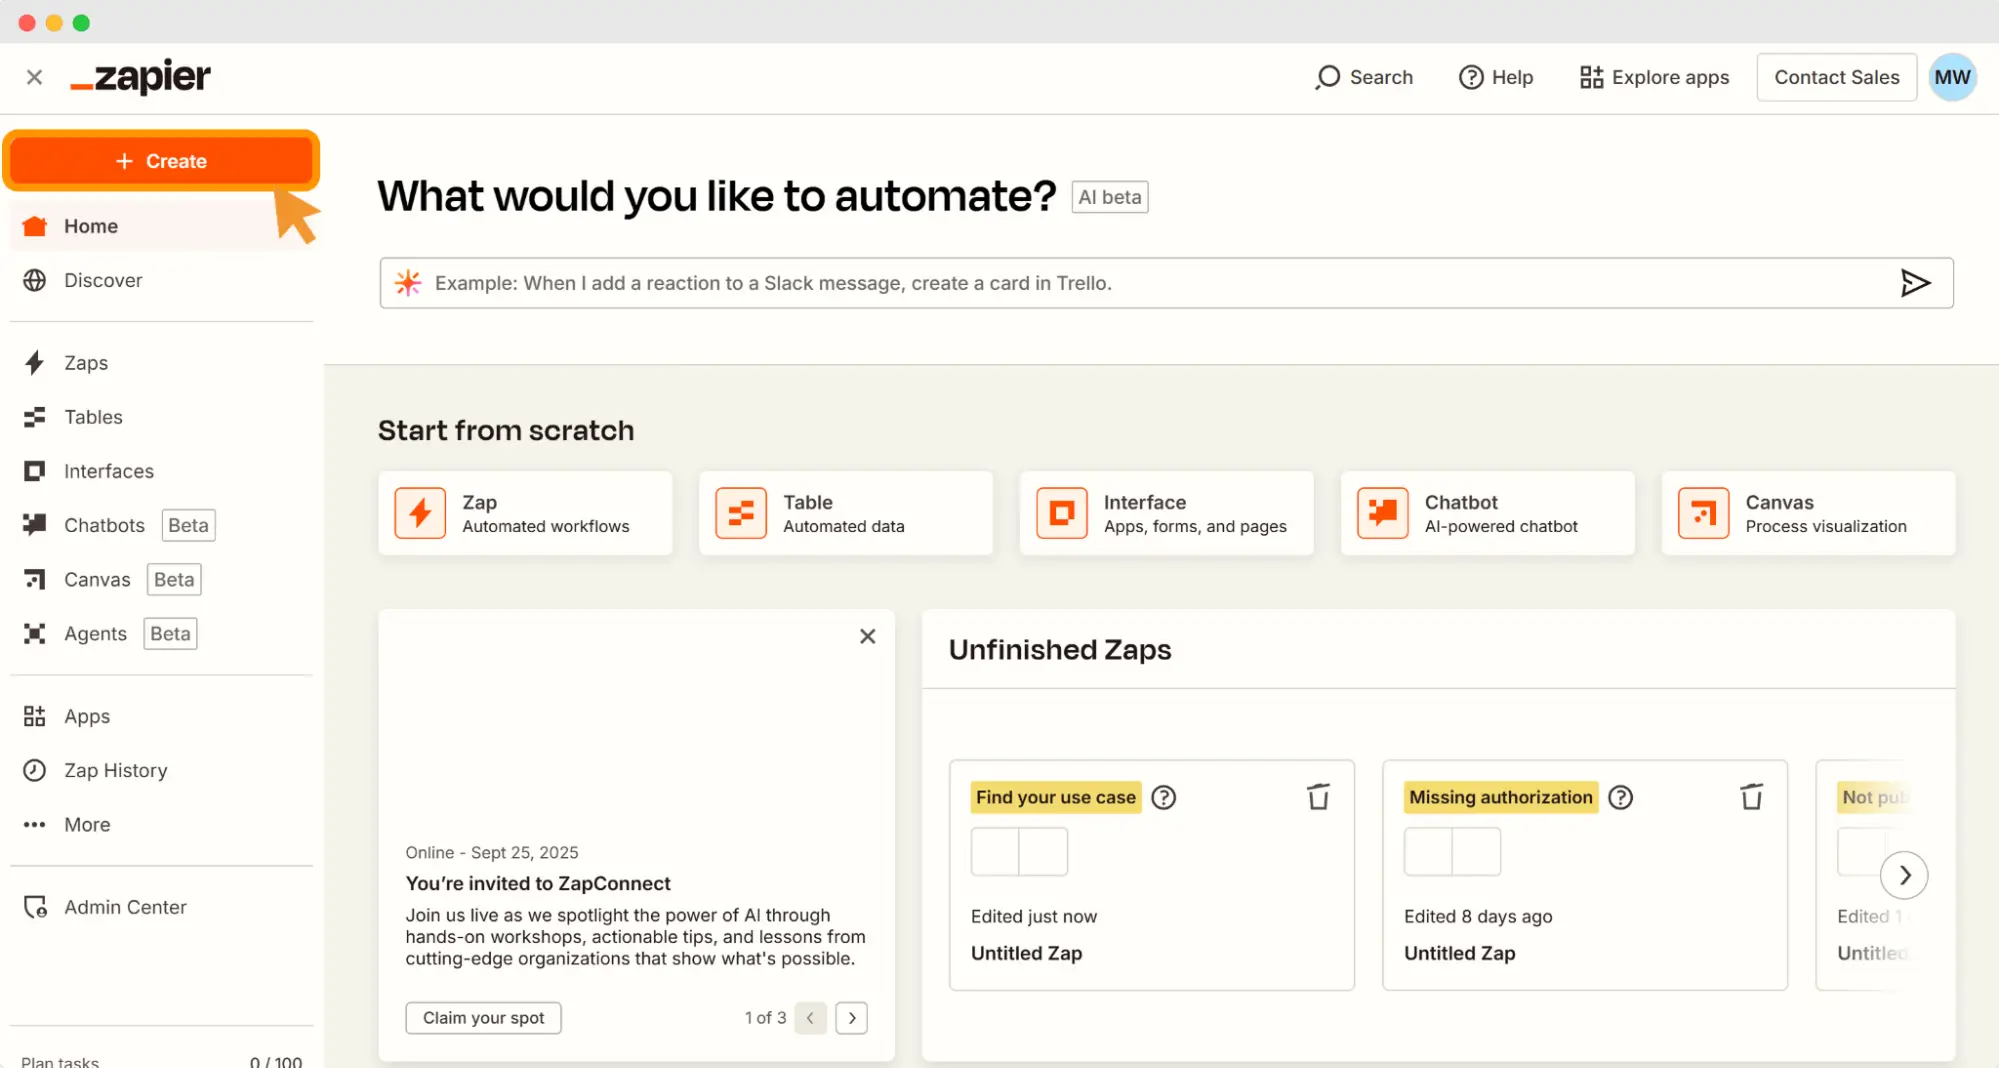Image resolution: width=1999 pixels, height=1068 pixels.
Task: Select Home in the sidebar
Action: (x=161, y=226)
